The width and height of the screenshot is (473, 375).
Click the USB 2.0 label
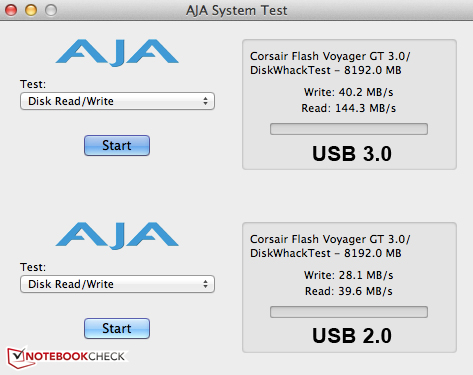[x=352, y=336]
